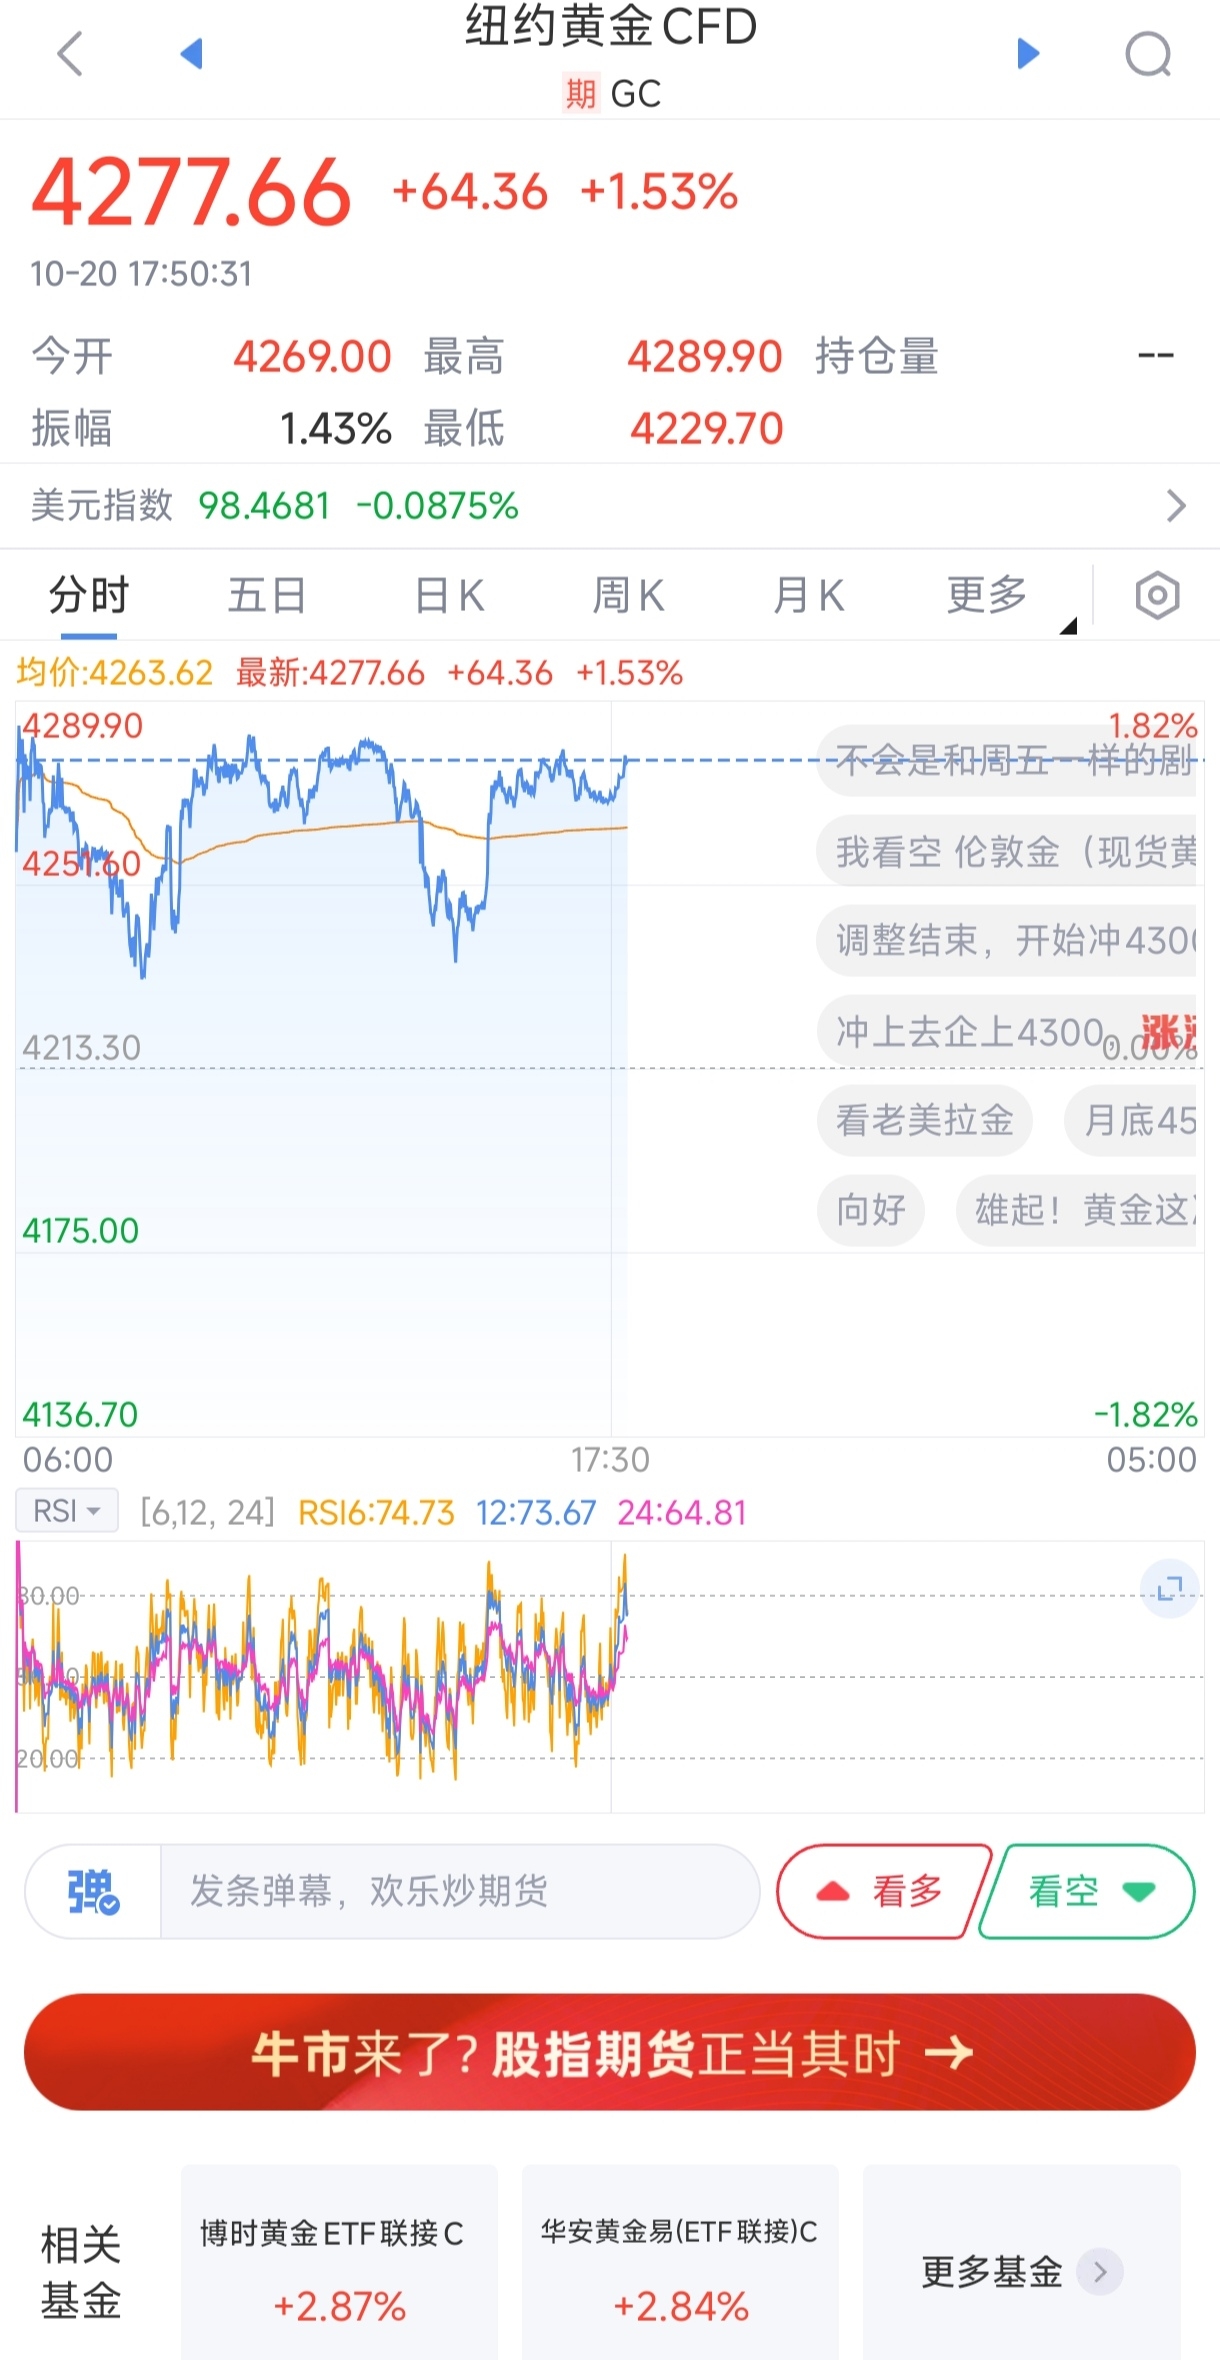
Task: Open 牛市来了 stock index futures banner
Action: click(610, 2052)
